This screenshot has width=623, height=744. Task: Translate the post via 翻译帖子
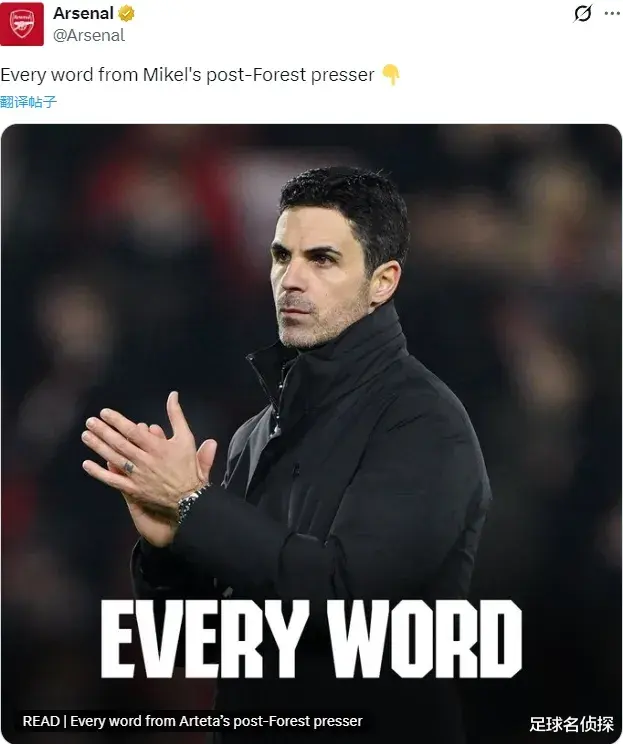[28, 102]
